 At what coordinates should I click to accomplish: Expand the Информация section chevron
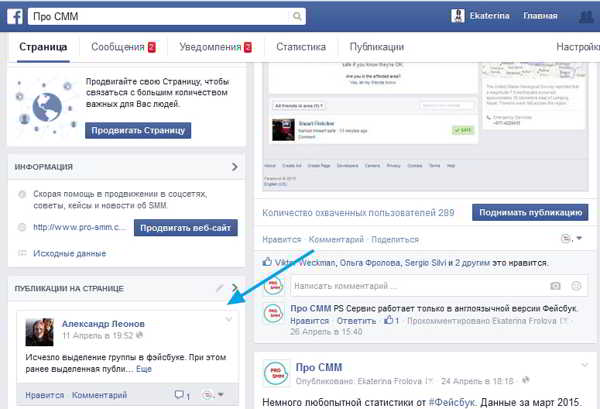235,167
